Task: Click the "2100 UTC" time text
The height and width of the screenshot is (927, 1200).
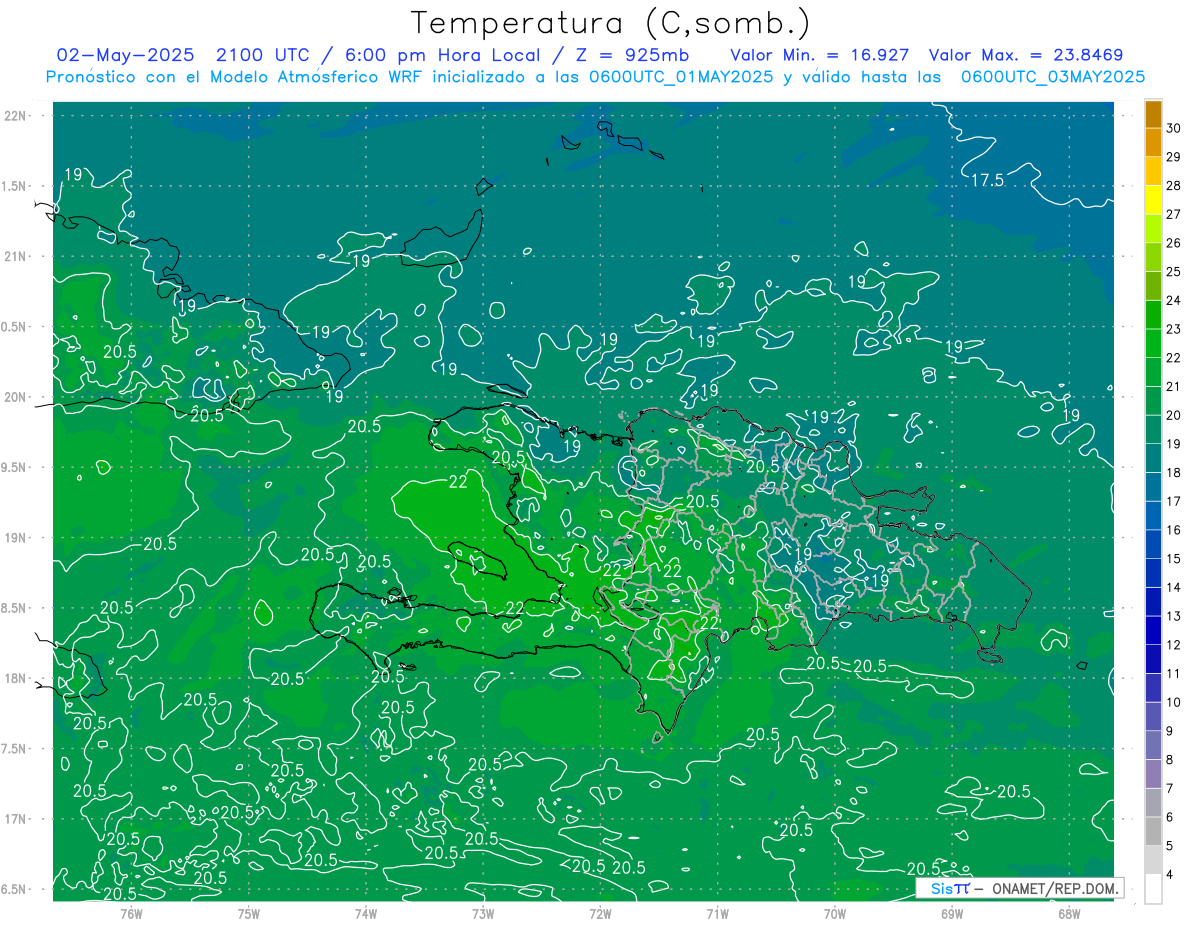Action: click(264, 56)
